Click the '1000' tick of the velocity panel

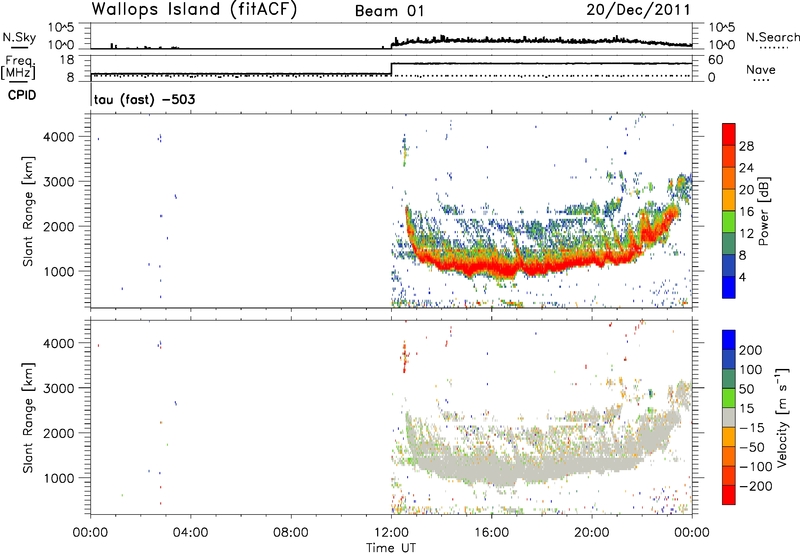(x=59, y=478)
